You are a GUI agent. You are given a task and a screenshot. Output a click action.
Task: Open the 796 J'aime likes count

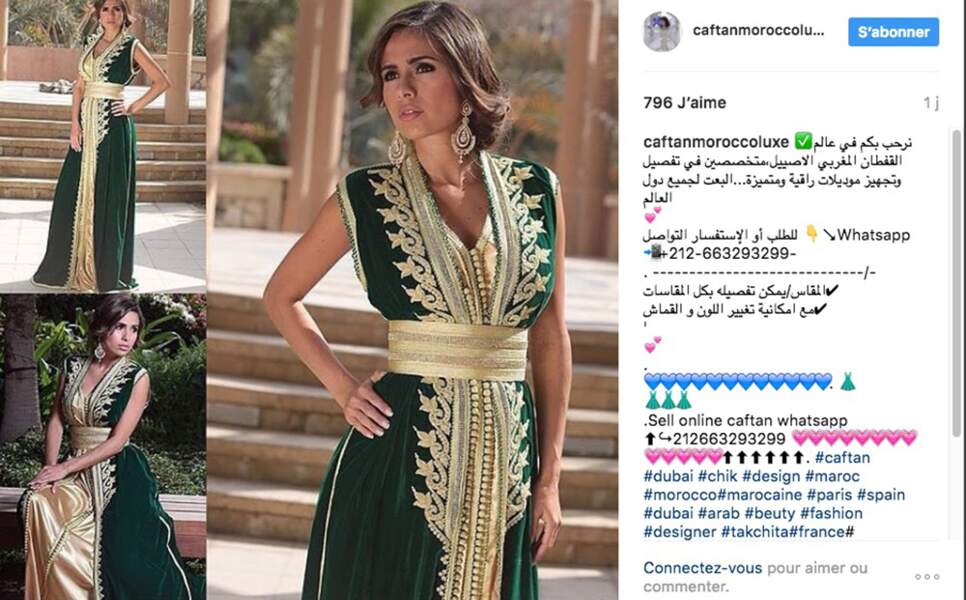[684, 103]
